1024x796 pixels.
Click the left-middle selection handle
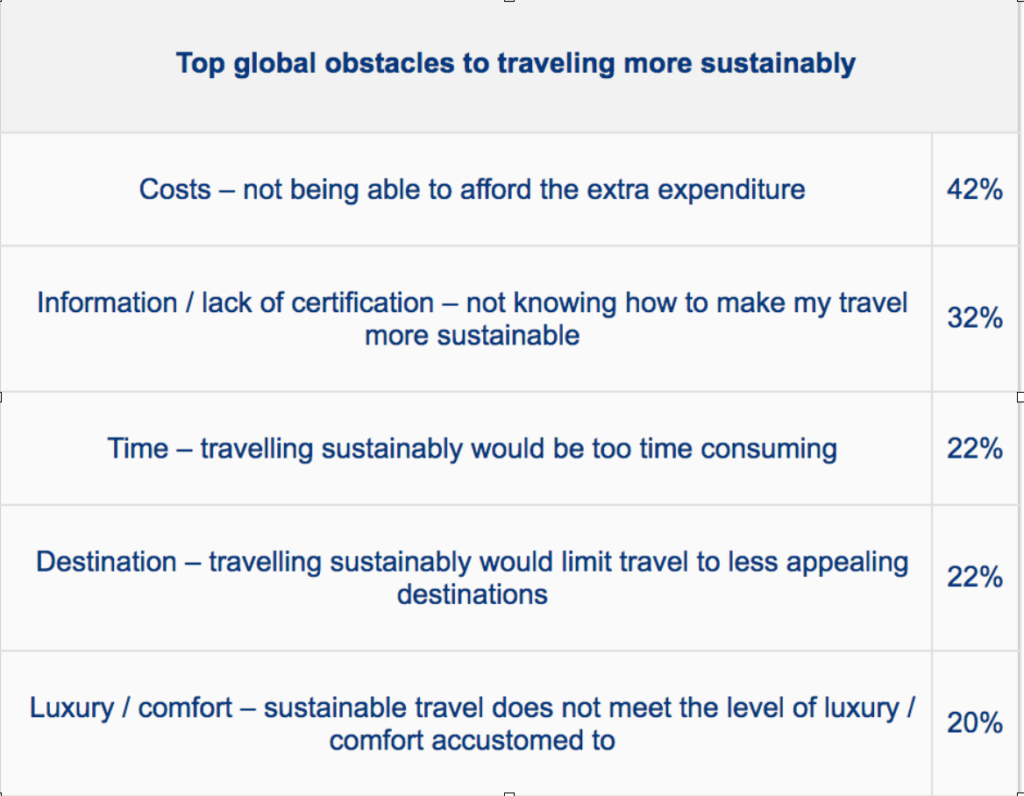[2, 397]
